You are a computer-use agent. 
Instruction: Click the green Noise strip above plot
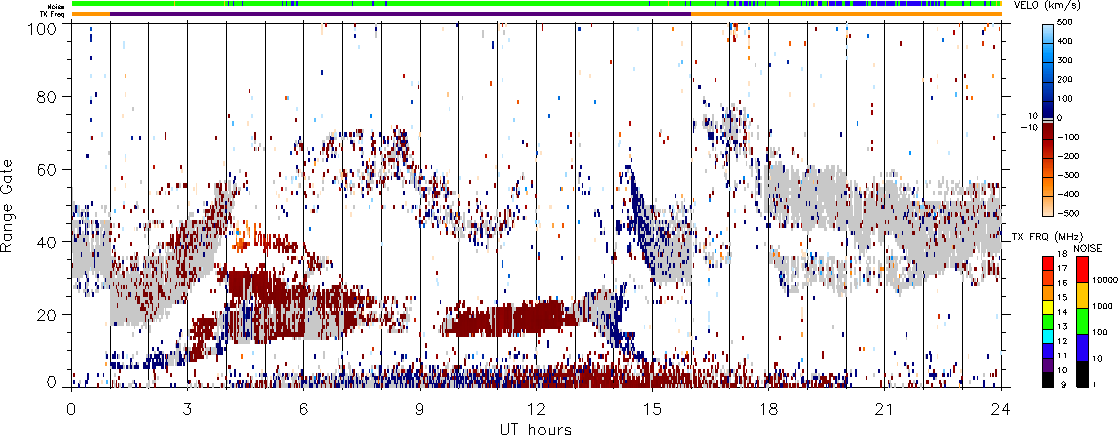536,4
